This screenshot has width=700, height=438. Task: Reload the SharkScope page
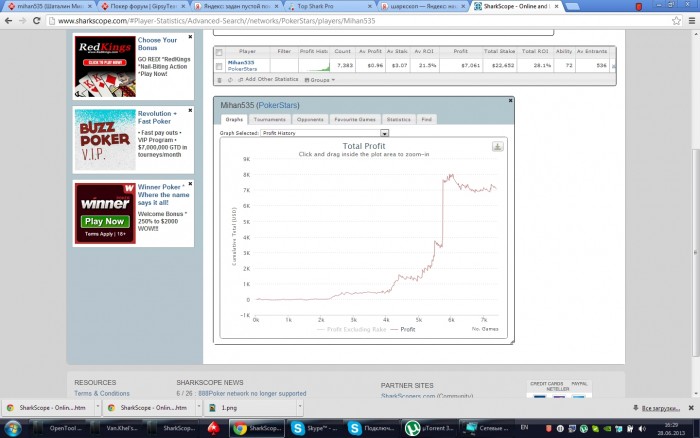click(37, 21)
